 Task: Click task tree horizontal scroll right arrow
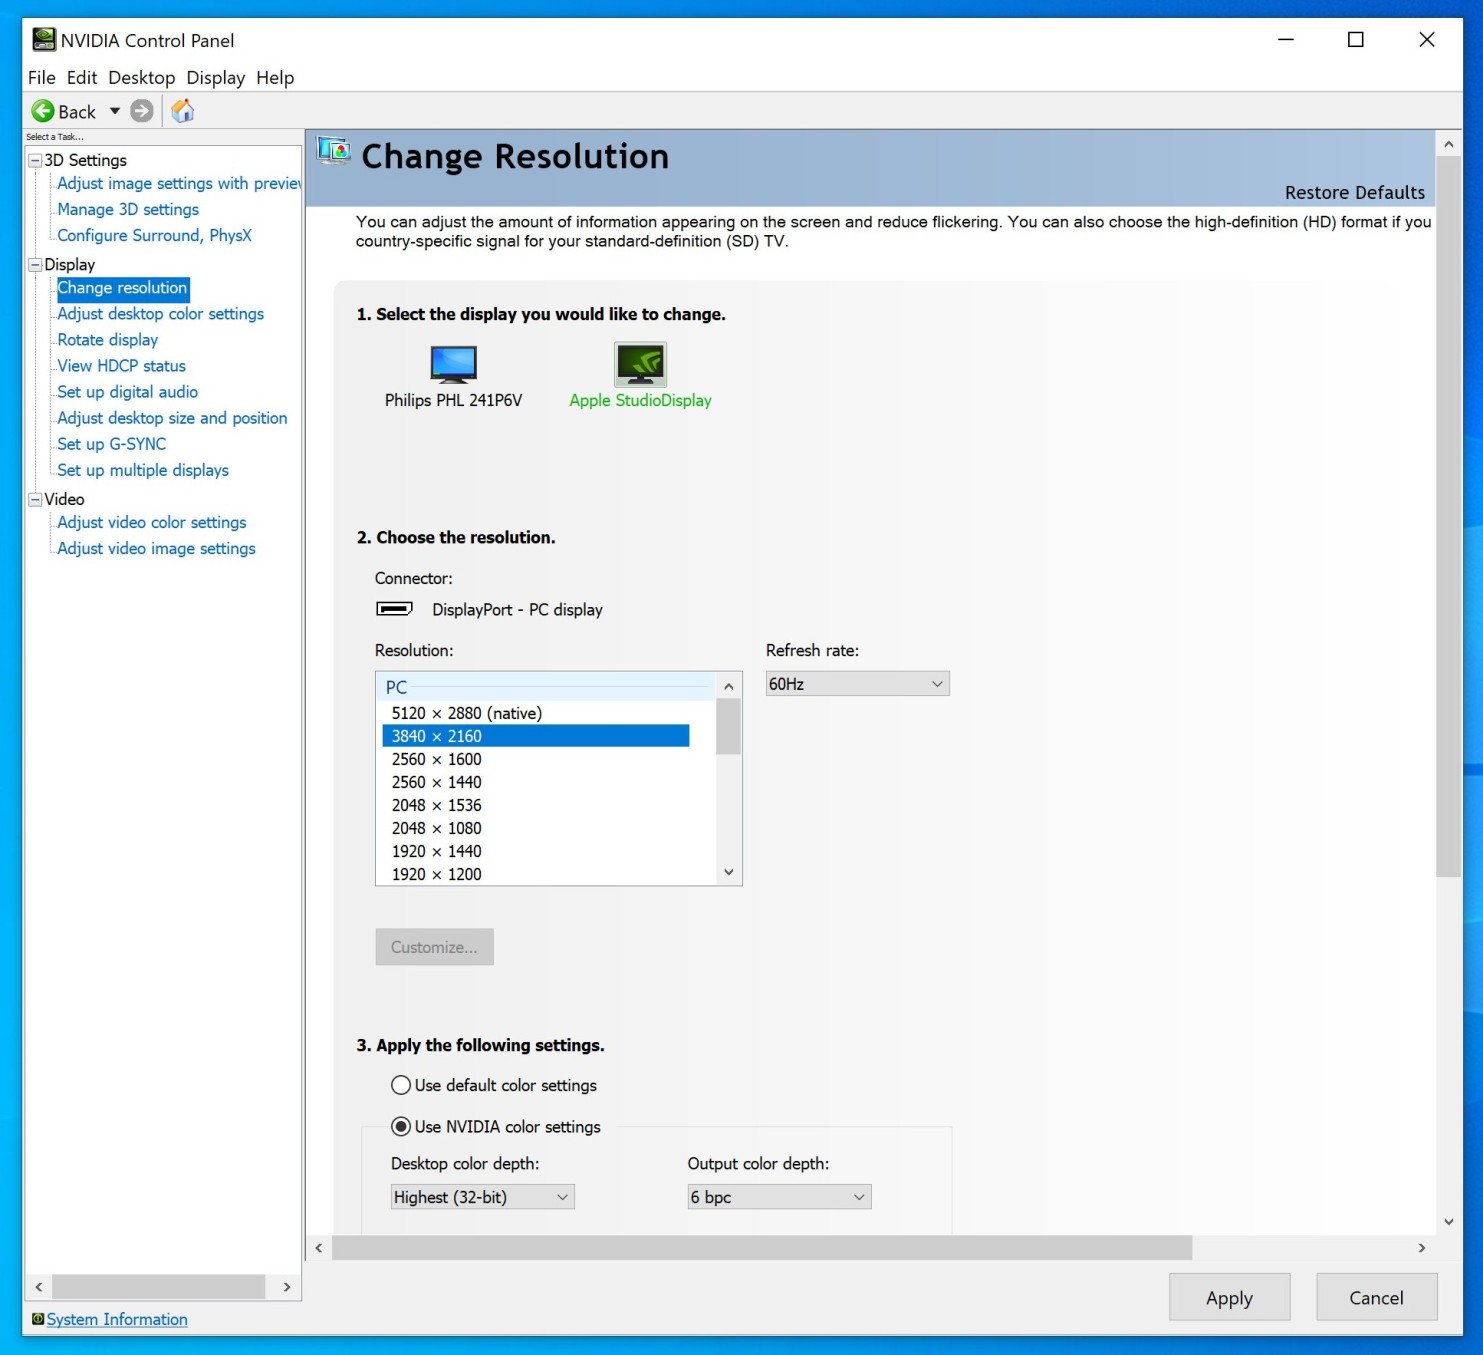coord(287,1287)
